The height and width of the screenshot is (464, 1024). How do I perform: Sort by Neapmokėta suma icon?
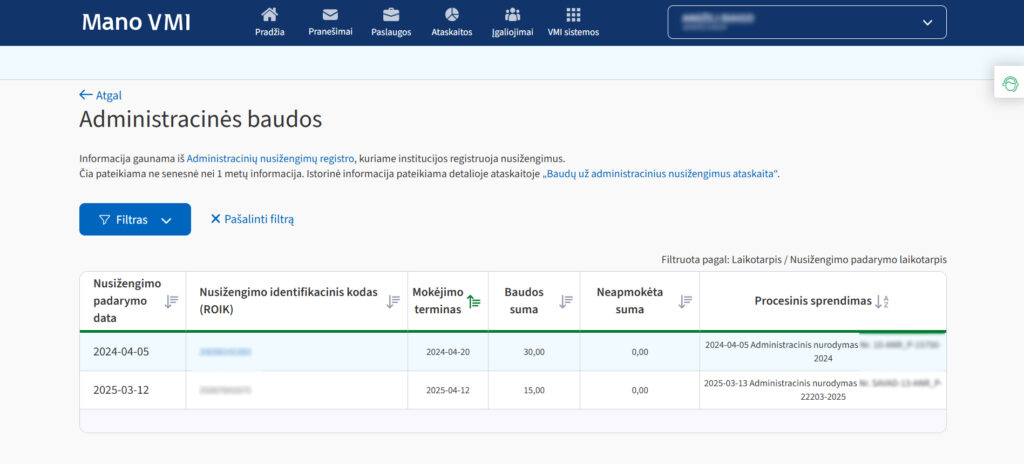click(x=685, y=301)
